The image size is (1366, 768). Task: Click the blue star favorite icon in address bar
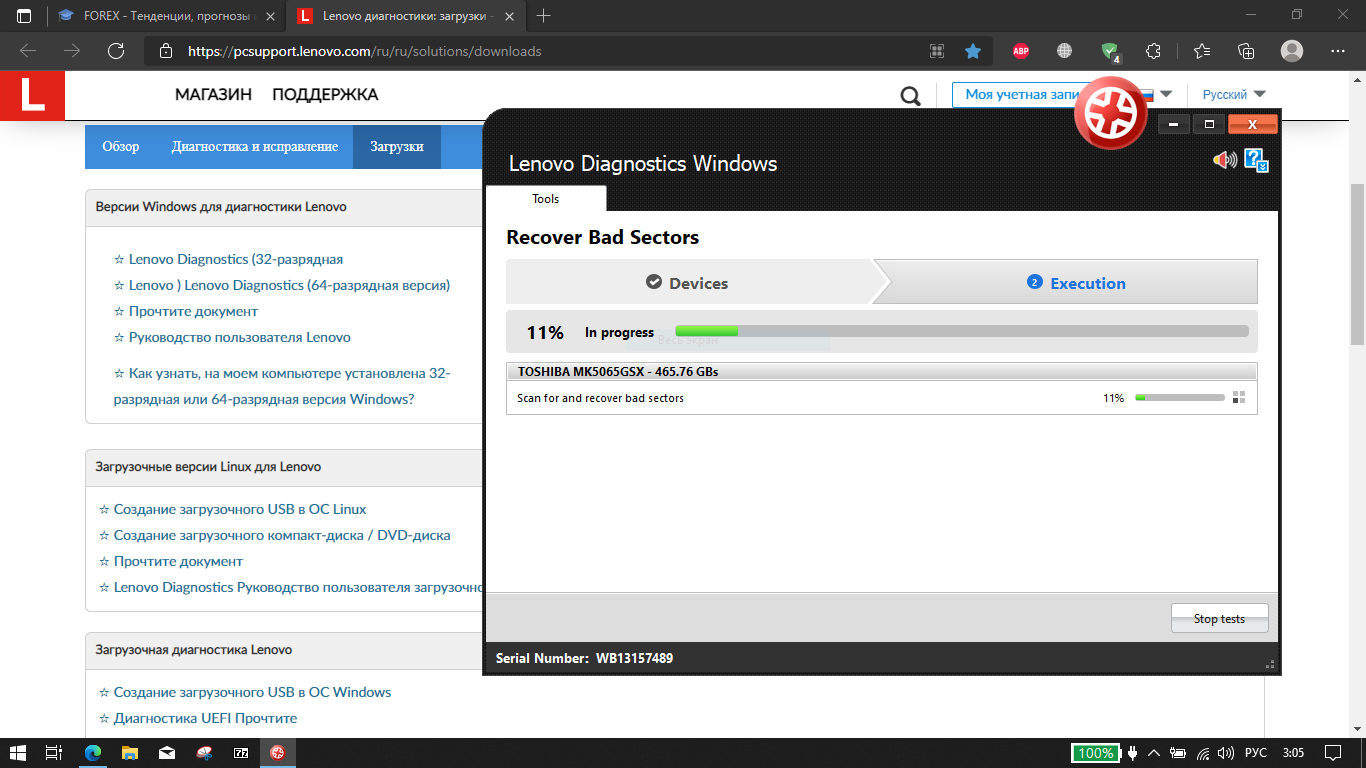coord(972,51)
